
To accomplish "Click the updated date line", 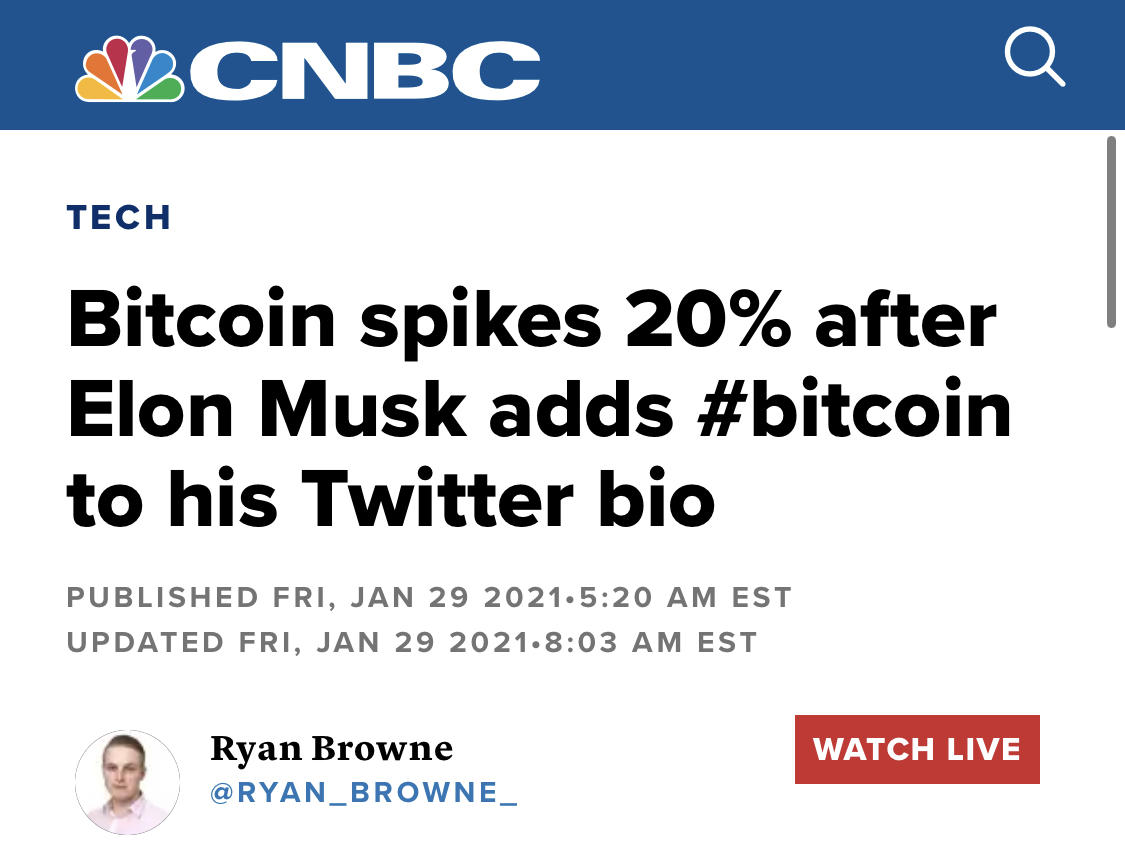I will (412, 642).
